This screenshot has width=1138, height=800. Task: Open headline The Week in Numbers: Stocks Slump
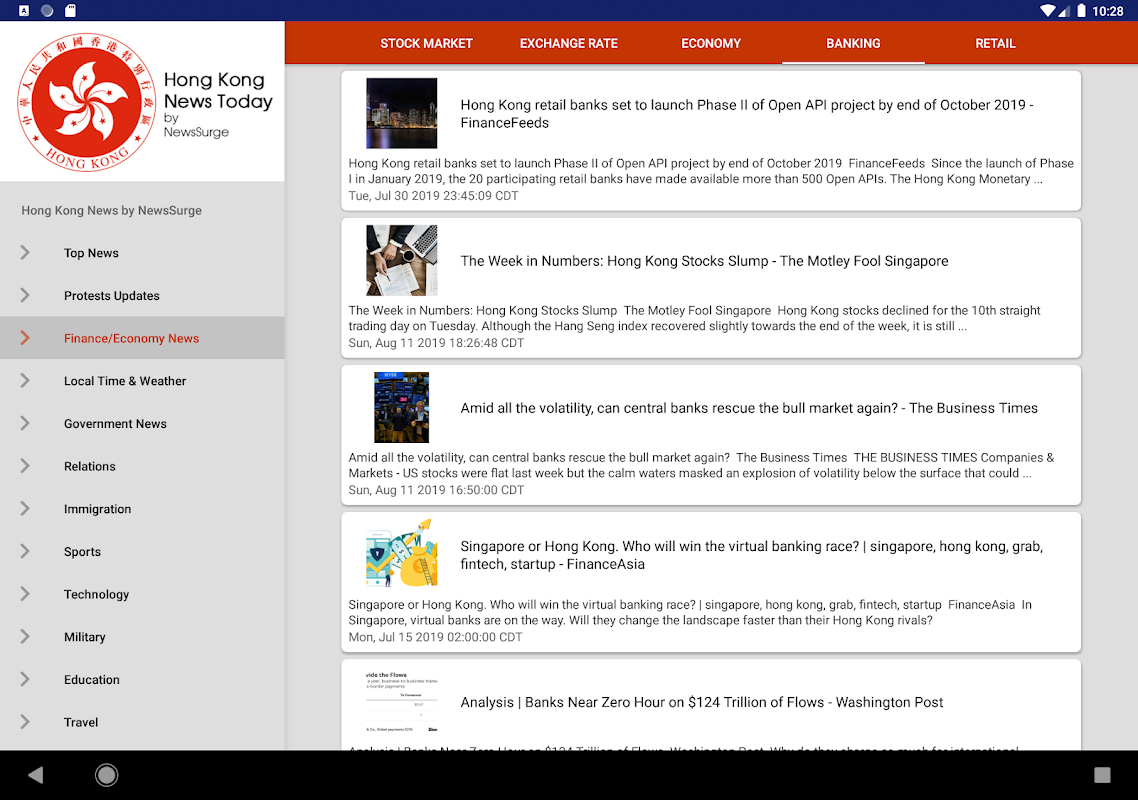tap(704, 261)
